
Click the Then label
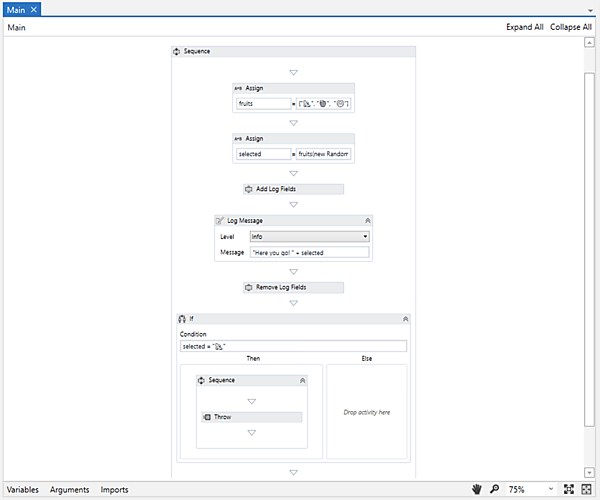[x=253, y=358]
